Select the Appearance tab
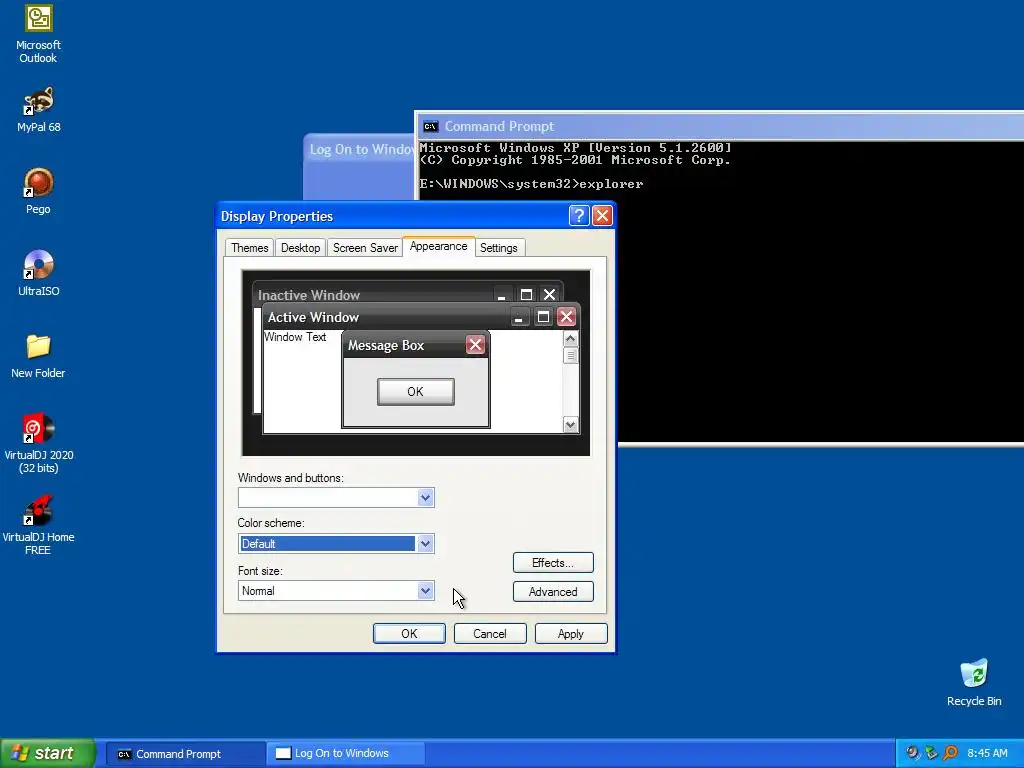This screenshot has height=768, width=1024. click(x=439, y=246)
